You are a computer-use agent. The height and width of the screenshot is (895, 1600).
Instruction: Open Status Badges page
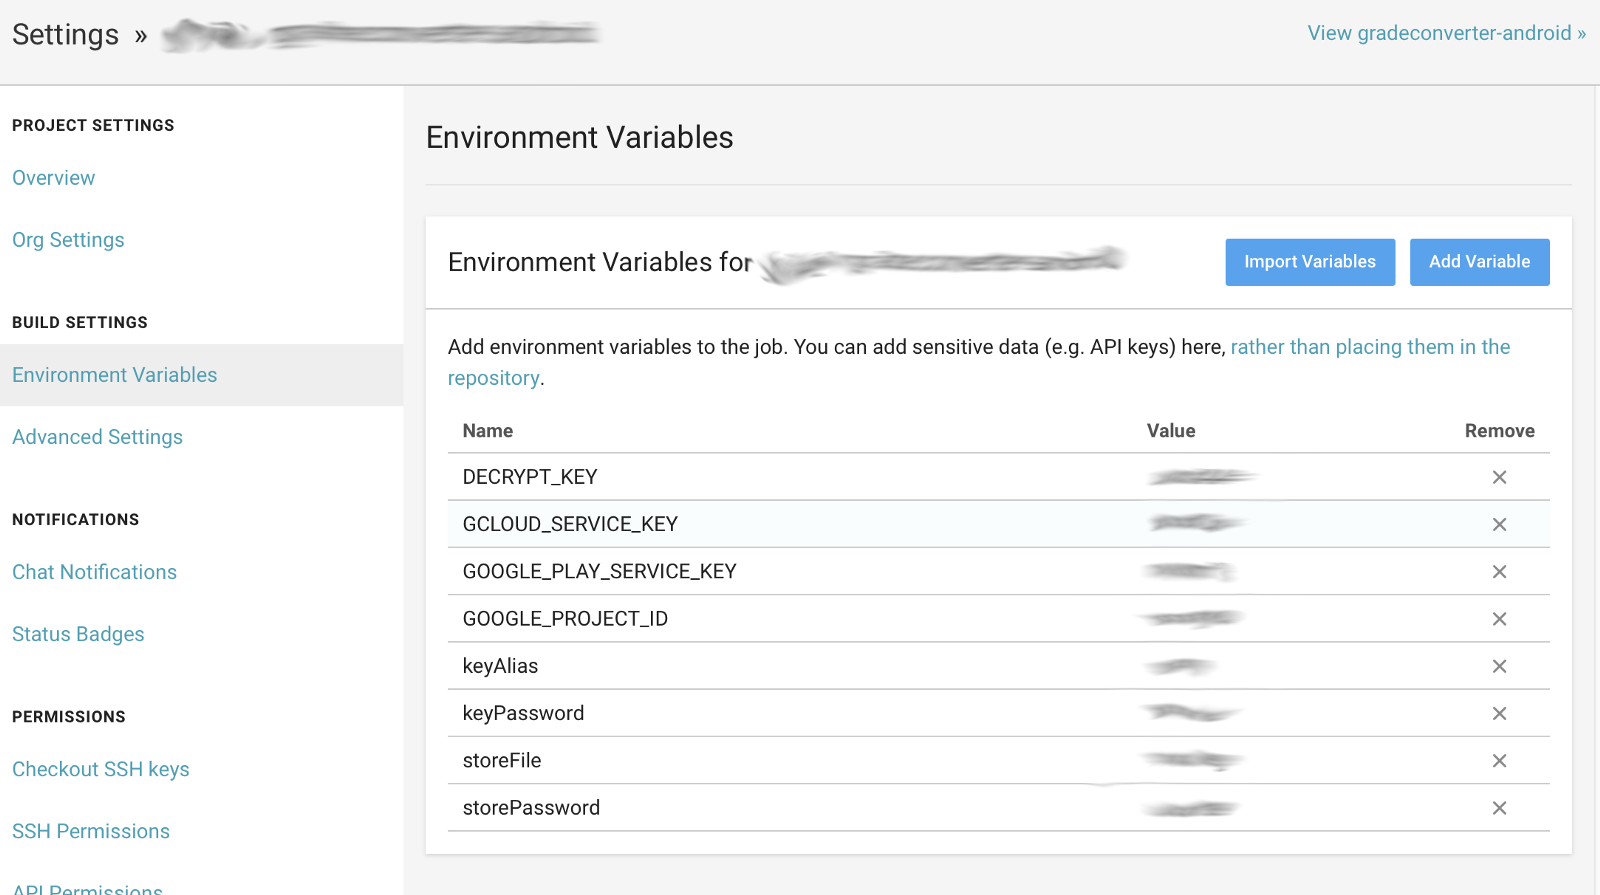coord(78,634)
